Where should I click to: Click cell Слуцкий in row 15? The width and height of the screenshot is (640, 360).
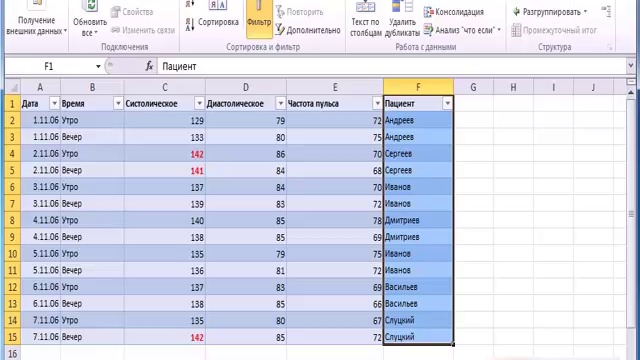tap(418, 337)
